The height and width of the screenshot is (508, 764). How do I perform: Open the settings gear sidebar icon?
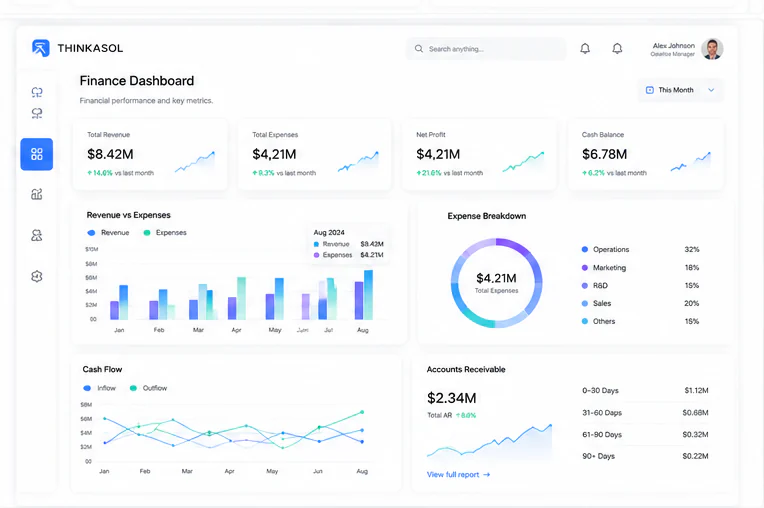tap(37, 276)
